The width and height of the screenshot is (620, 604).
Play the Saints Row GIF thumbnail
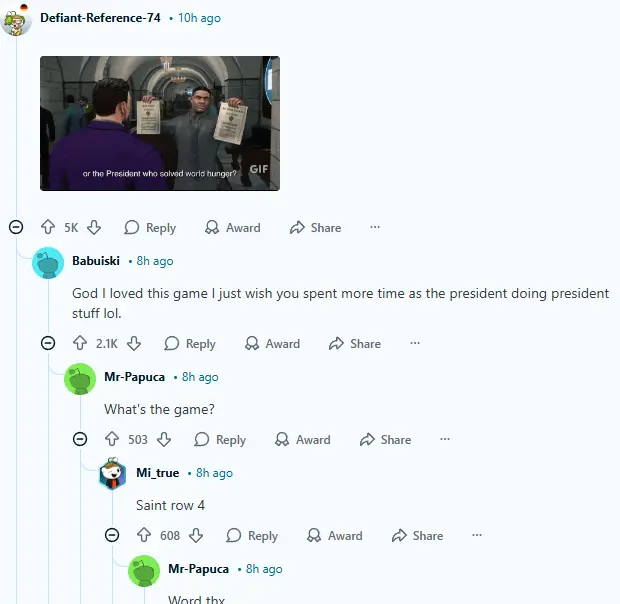pyautogui.click(x=160, y=123)
